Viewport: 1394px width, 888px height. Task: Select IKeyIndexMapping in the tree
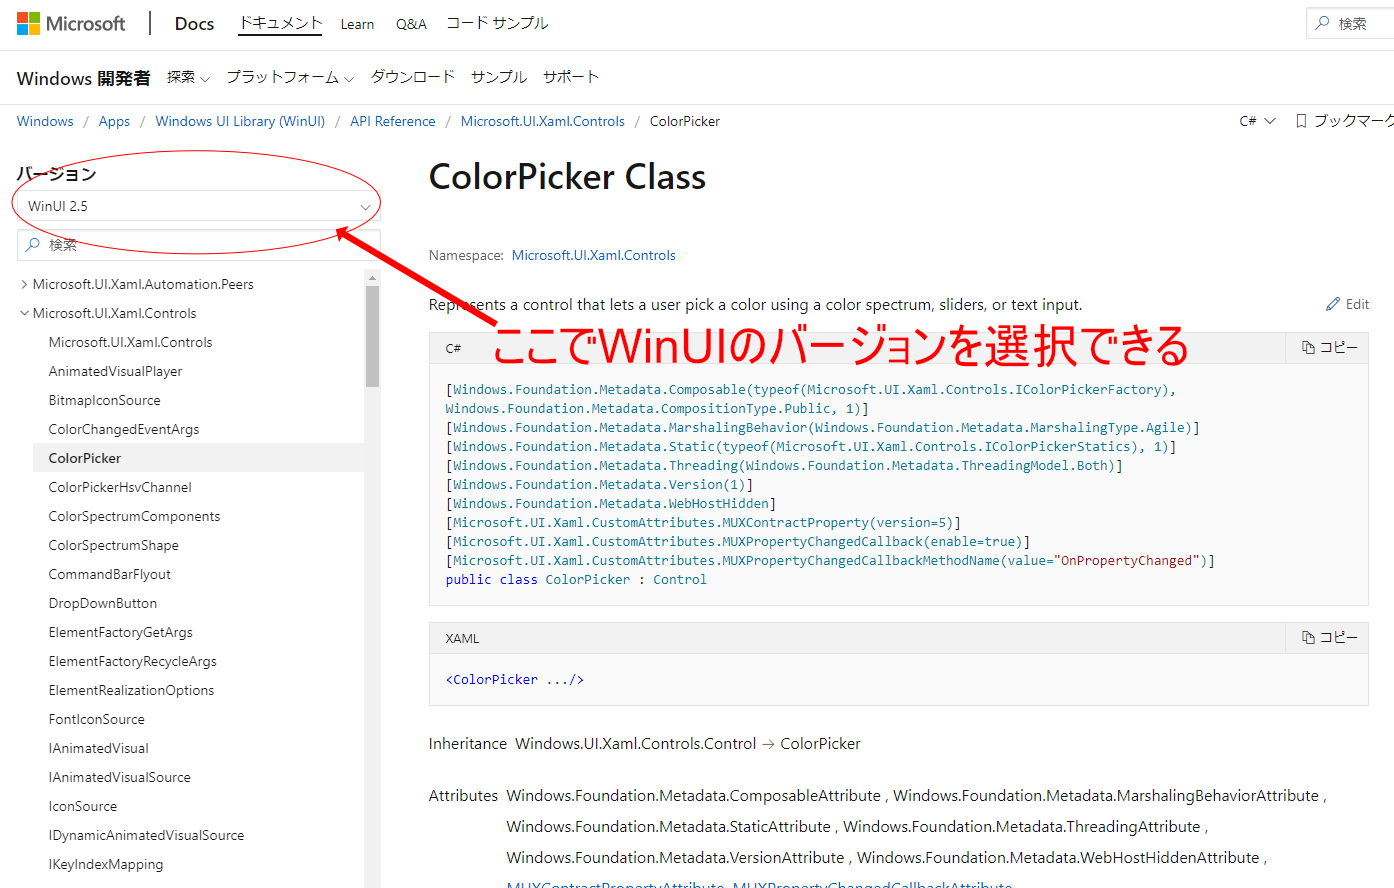[106, 864]
